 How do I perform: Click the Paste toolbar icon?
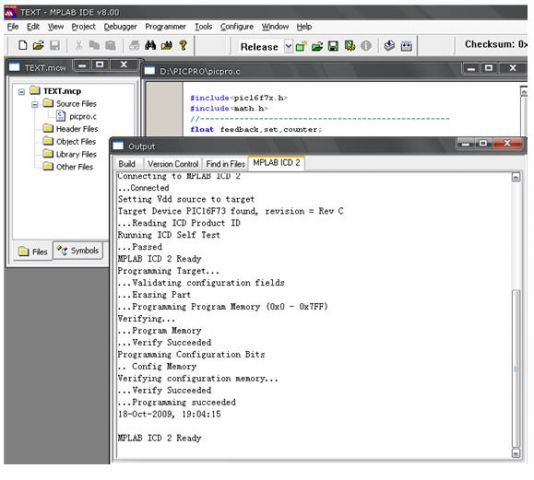tap(110, 45)
